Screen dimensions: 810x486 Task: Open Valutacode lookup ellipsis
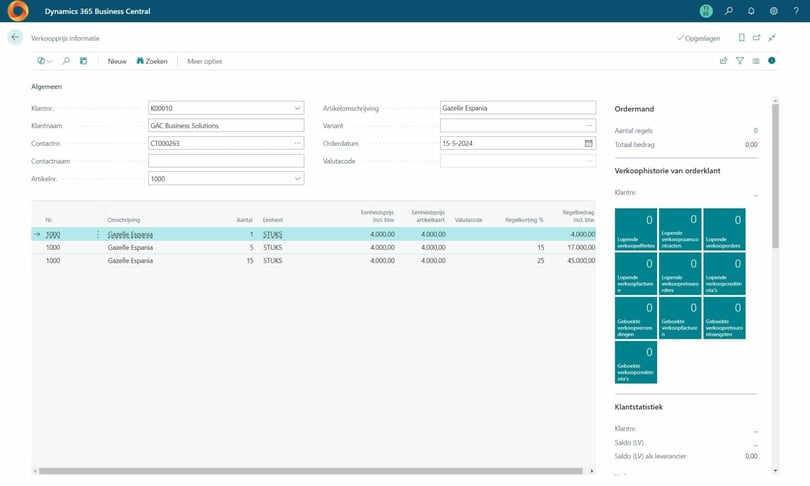tap(589, 161)
